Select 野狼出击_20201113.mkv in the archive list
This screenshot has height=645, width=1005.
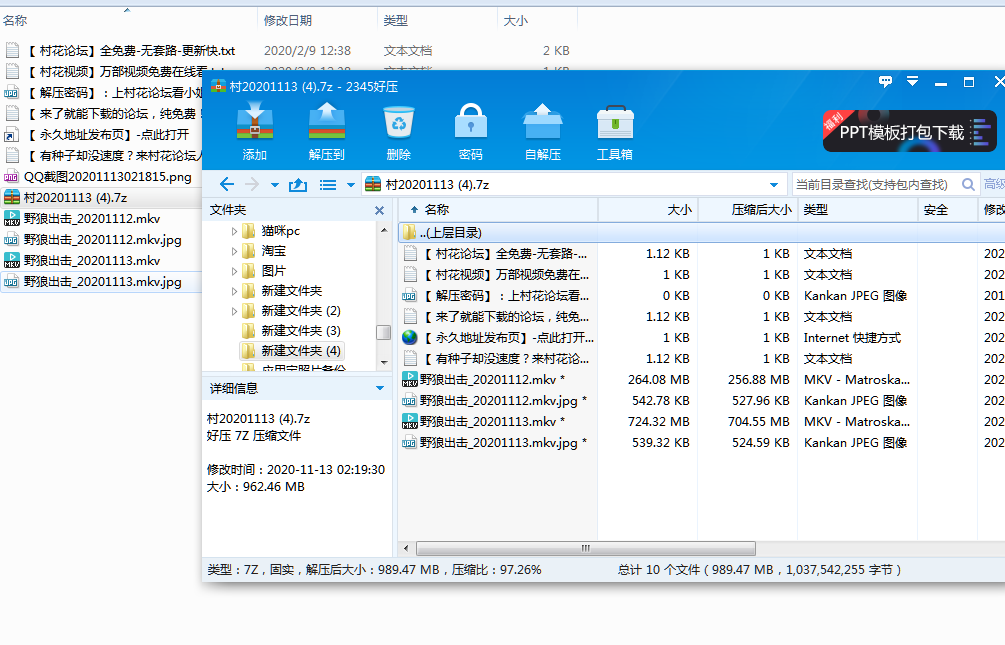[487, 422]
